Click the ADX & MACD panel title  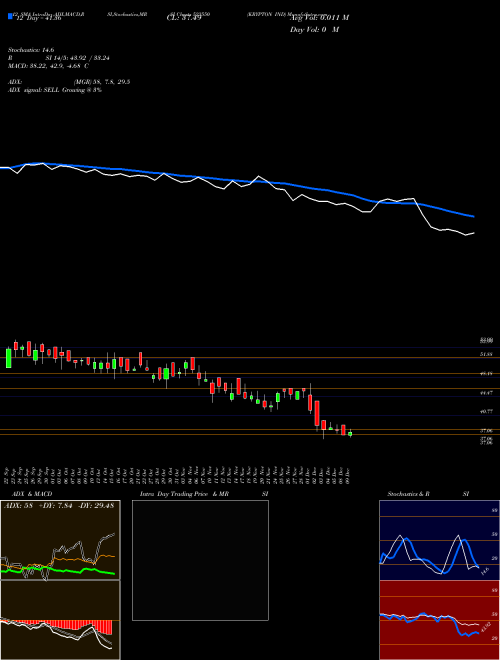pyautogui.click(x=32, y=494)
